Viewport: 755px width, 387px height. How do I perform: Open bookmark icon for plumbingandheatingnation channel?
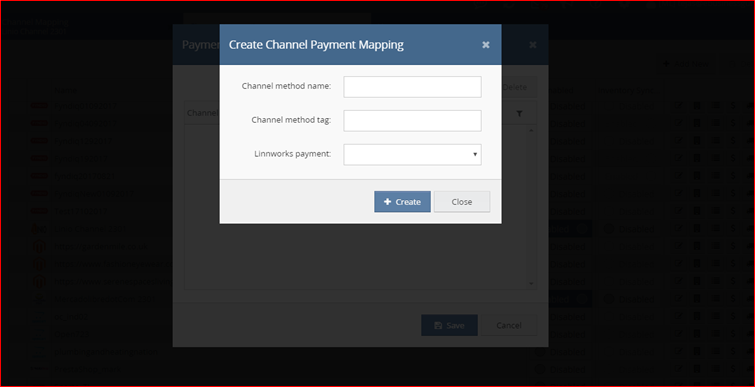pos(697,352)
